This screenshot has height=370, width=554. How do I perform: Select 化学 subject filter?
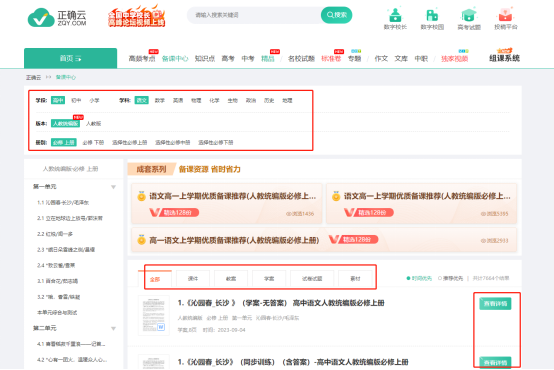(x=214, y=100)
